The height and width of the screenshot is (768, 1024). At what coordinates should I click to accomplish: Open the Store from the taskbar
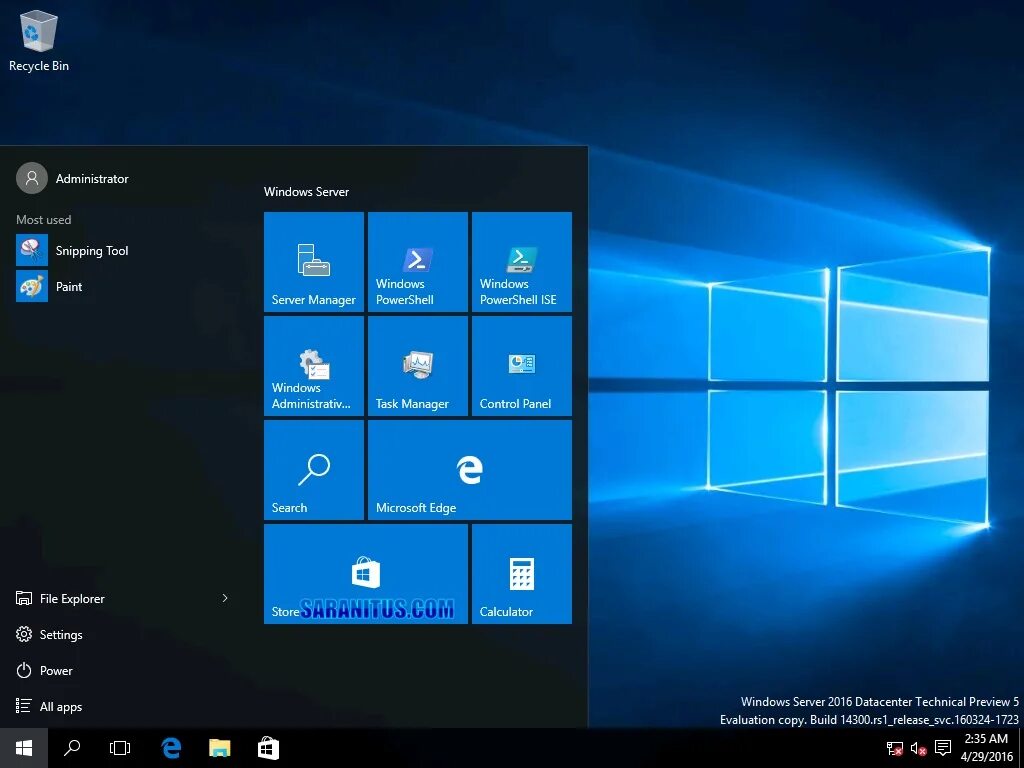pyautogui.click(x=268, y=748)
